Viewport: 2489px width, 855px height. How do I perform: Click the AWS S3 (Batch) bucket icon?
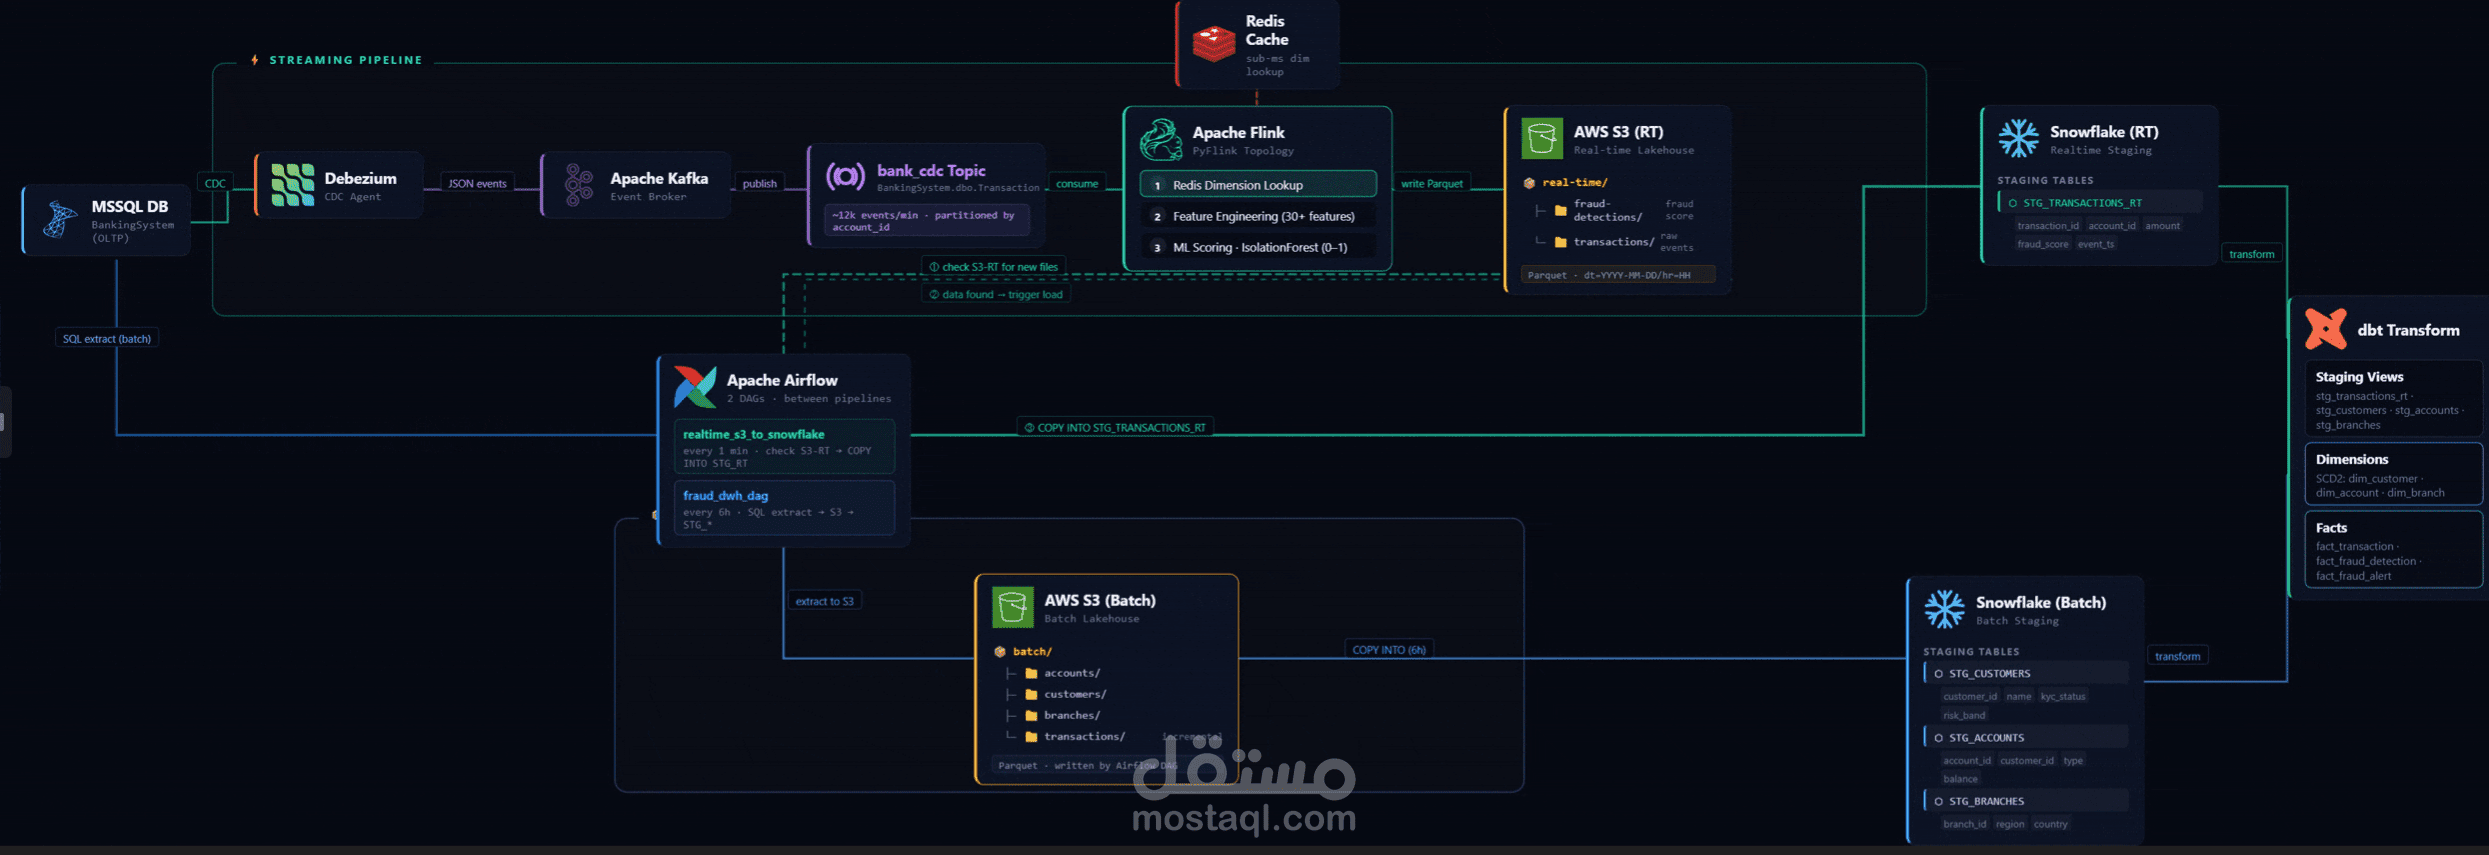pos(1012,607)
